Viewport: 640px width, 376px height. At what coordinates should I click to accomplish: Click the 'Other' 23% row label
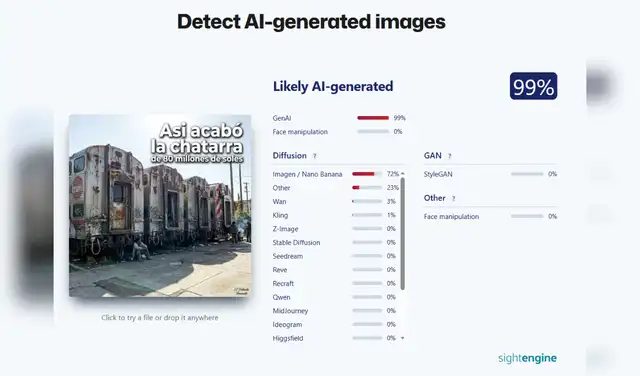point(281,188)
